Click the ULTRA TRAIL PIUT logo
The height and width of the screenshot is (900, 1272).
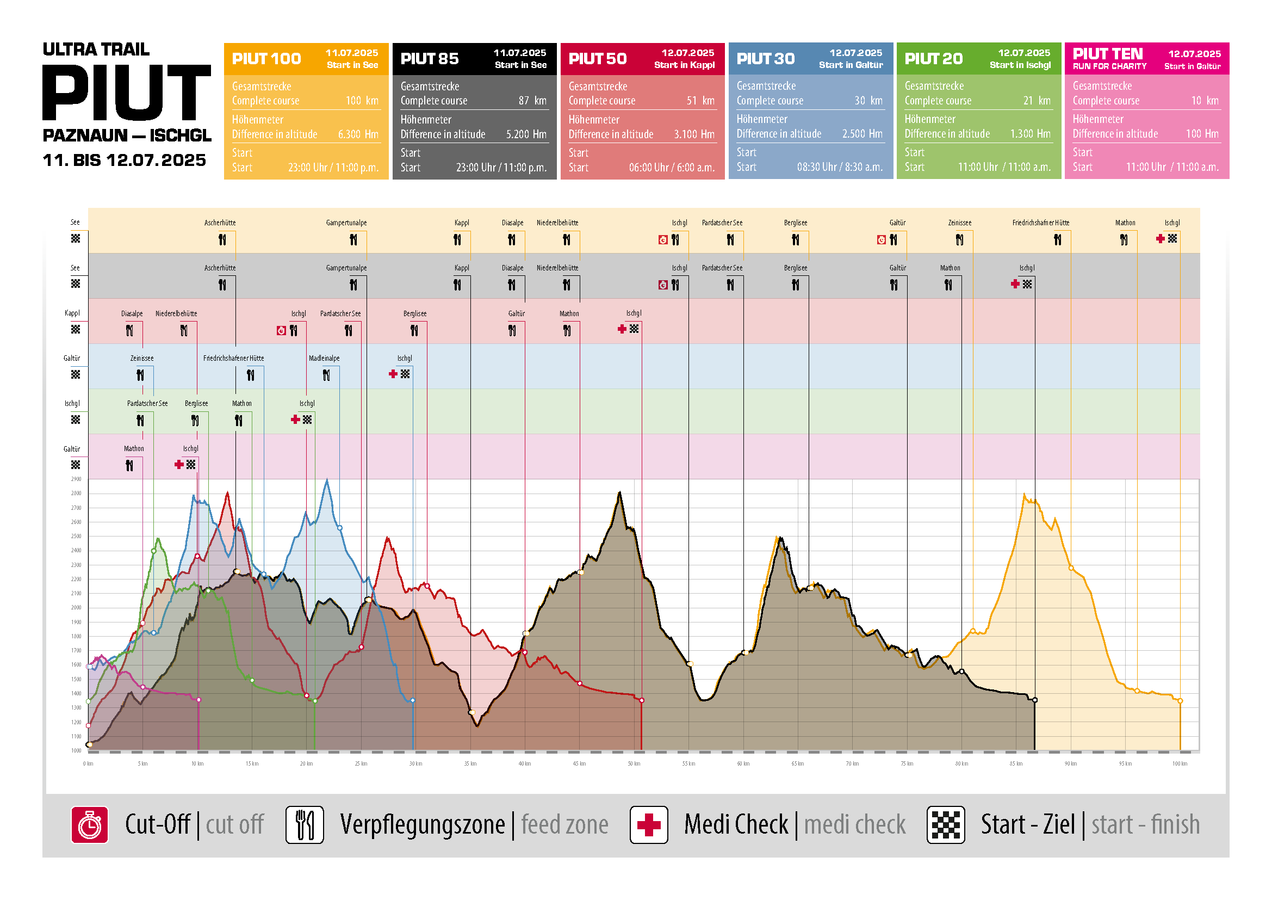click(126, 91)
